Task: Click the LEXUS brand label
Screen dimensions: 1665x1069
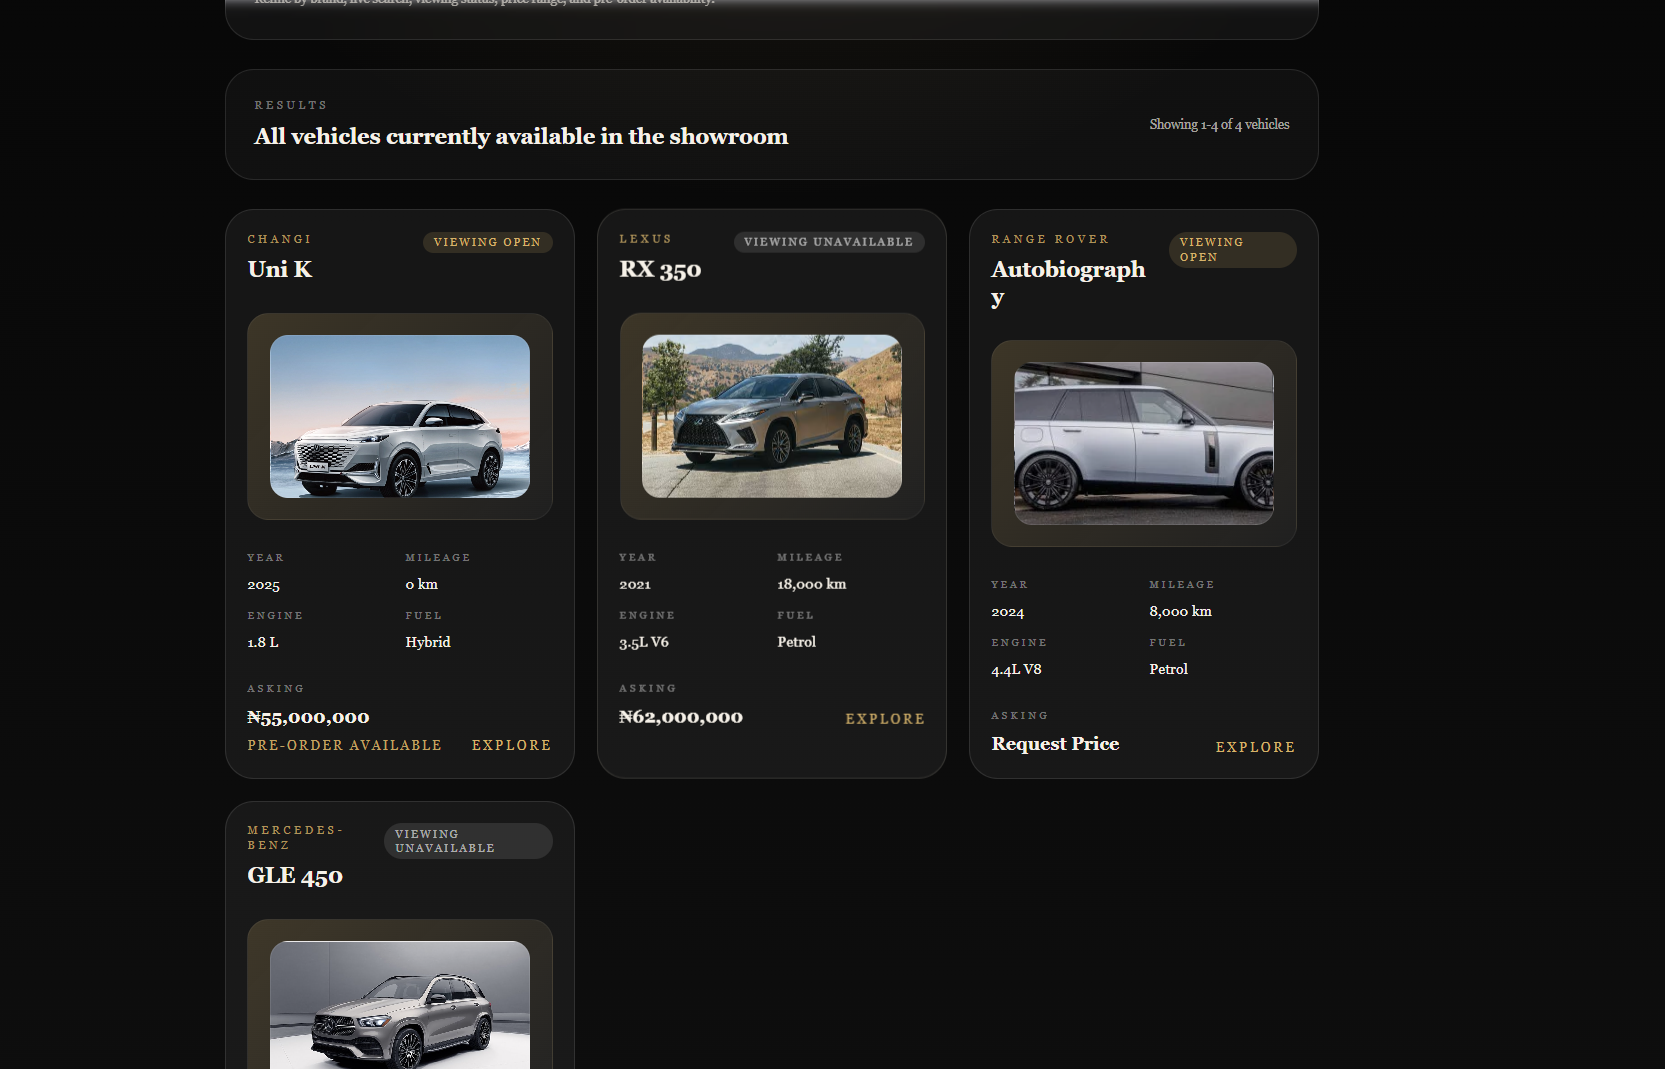Action: [645, 239]
